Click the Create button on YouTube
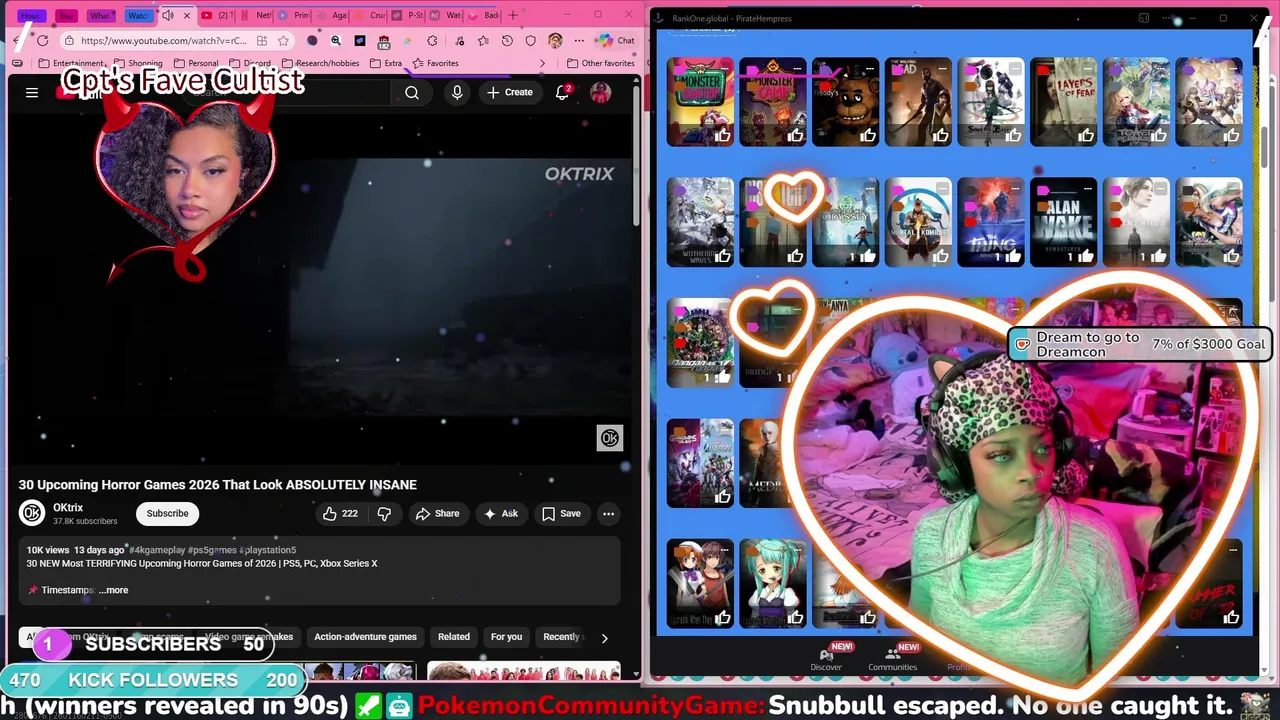Image resolution: width=1280 pixels, height=720 pixels. pos(510,92)
